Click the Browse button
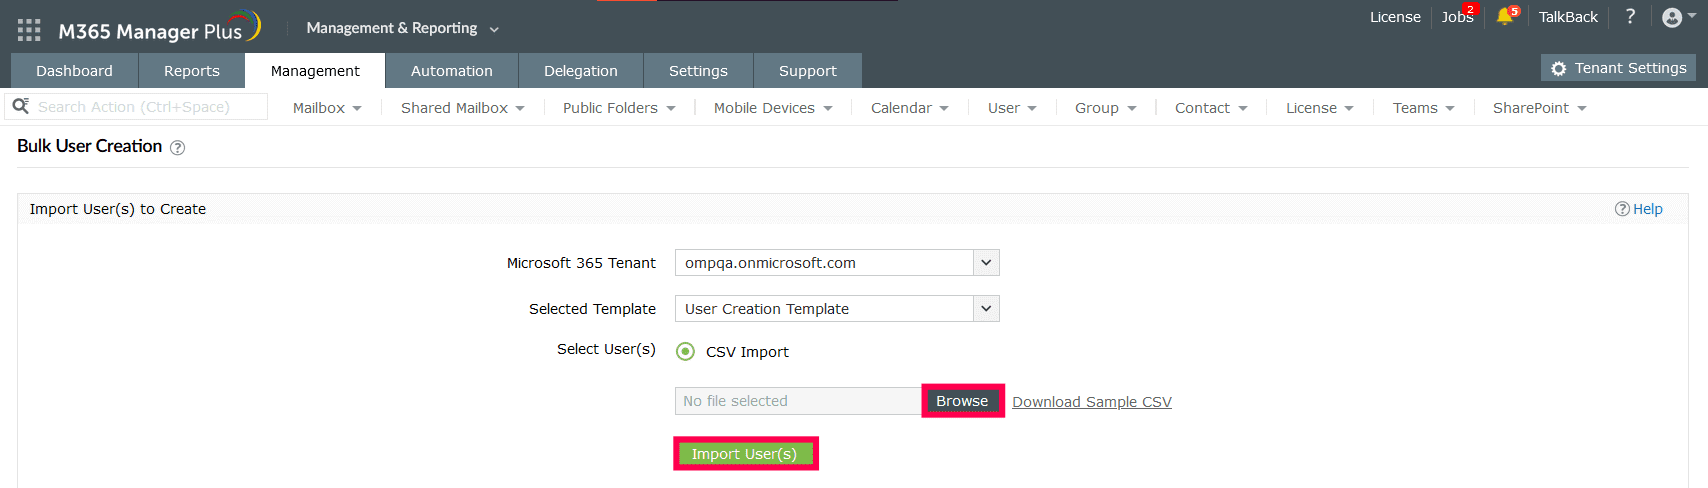 962,401
